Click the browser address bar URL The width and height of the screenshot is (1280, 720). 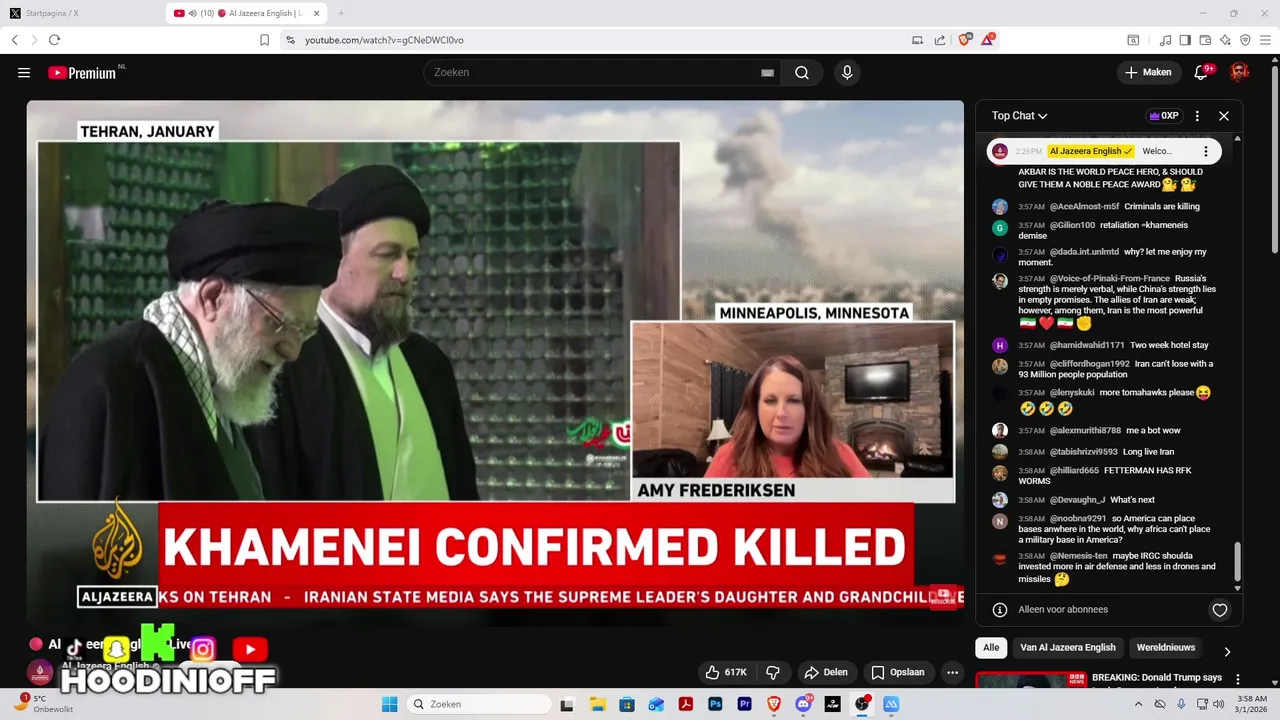(x=384, y=40)
